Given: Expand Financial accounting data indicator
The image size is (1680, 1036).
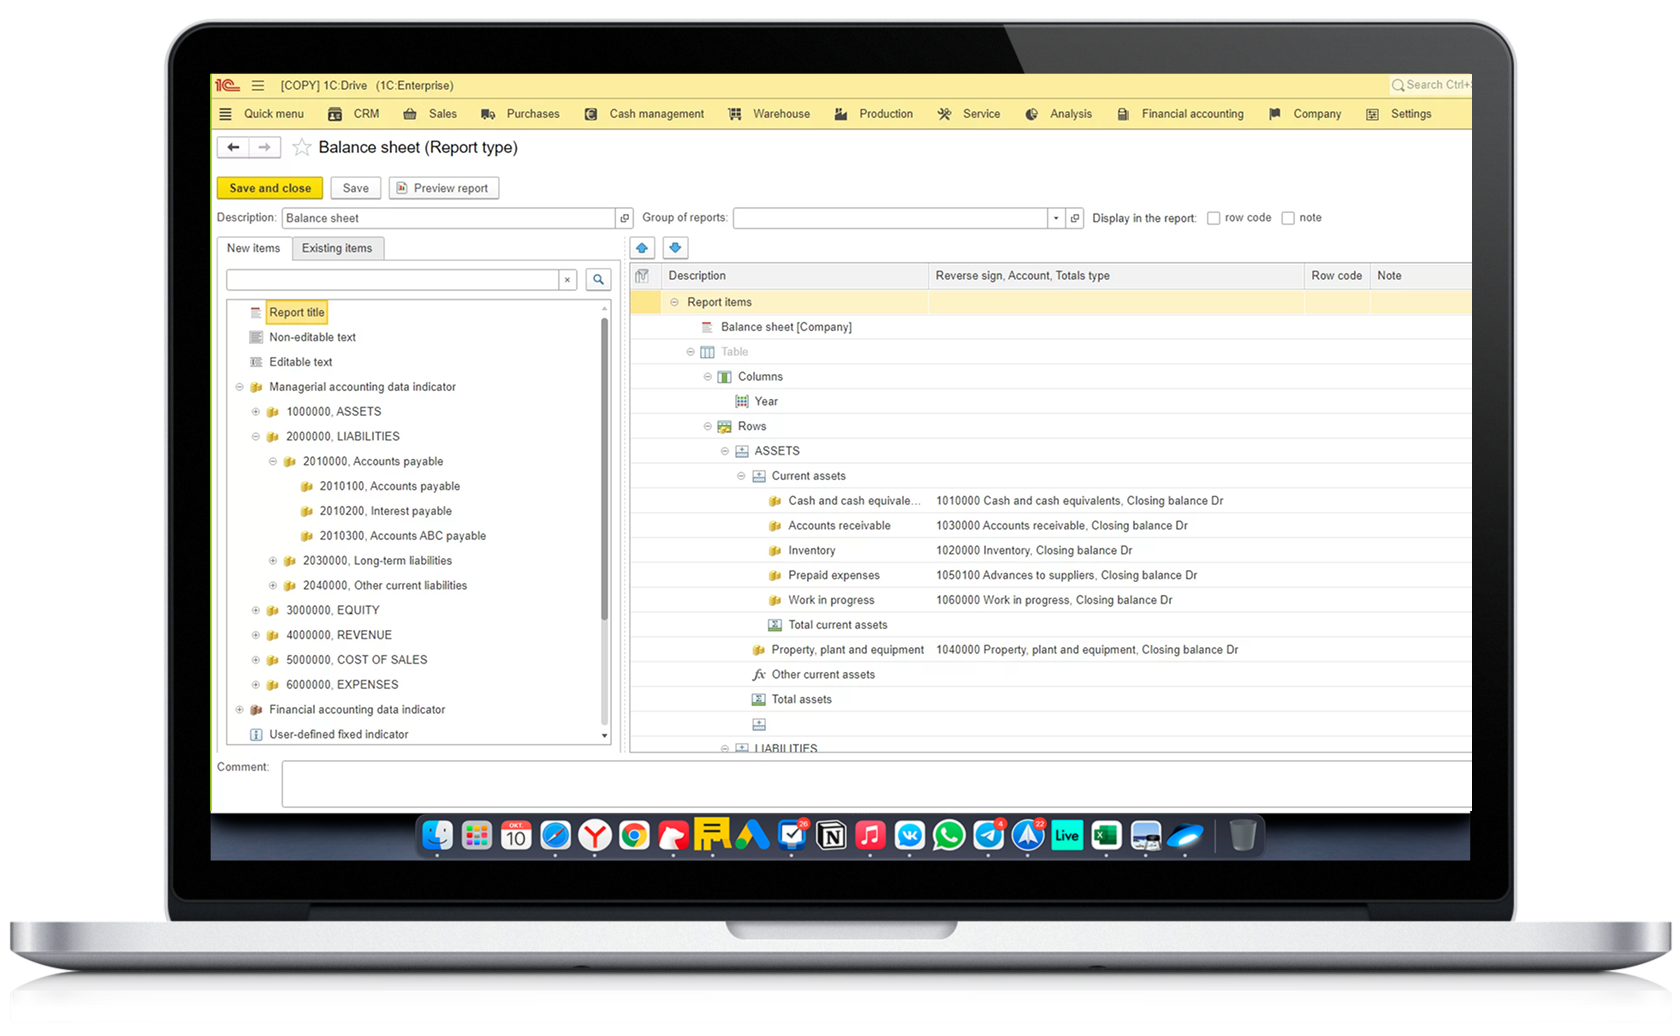Looking at the screenshot, I should point(239,710).
